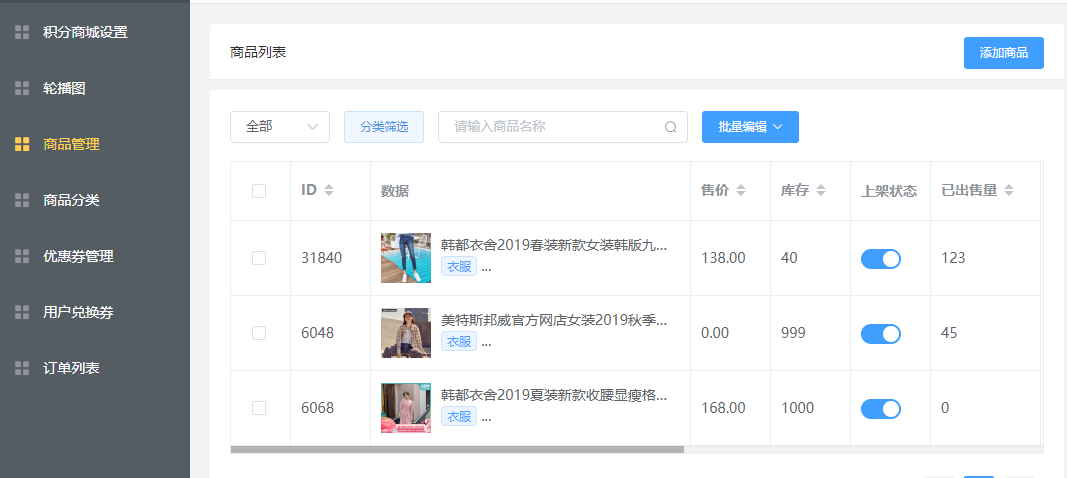The image size is (1067, 478).
Task: Focus the 请输入商品名称 search field
Action: (563, 127)
